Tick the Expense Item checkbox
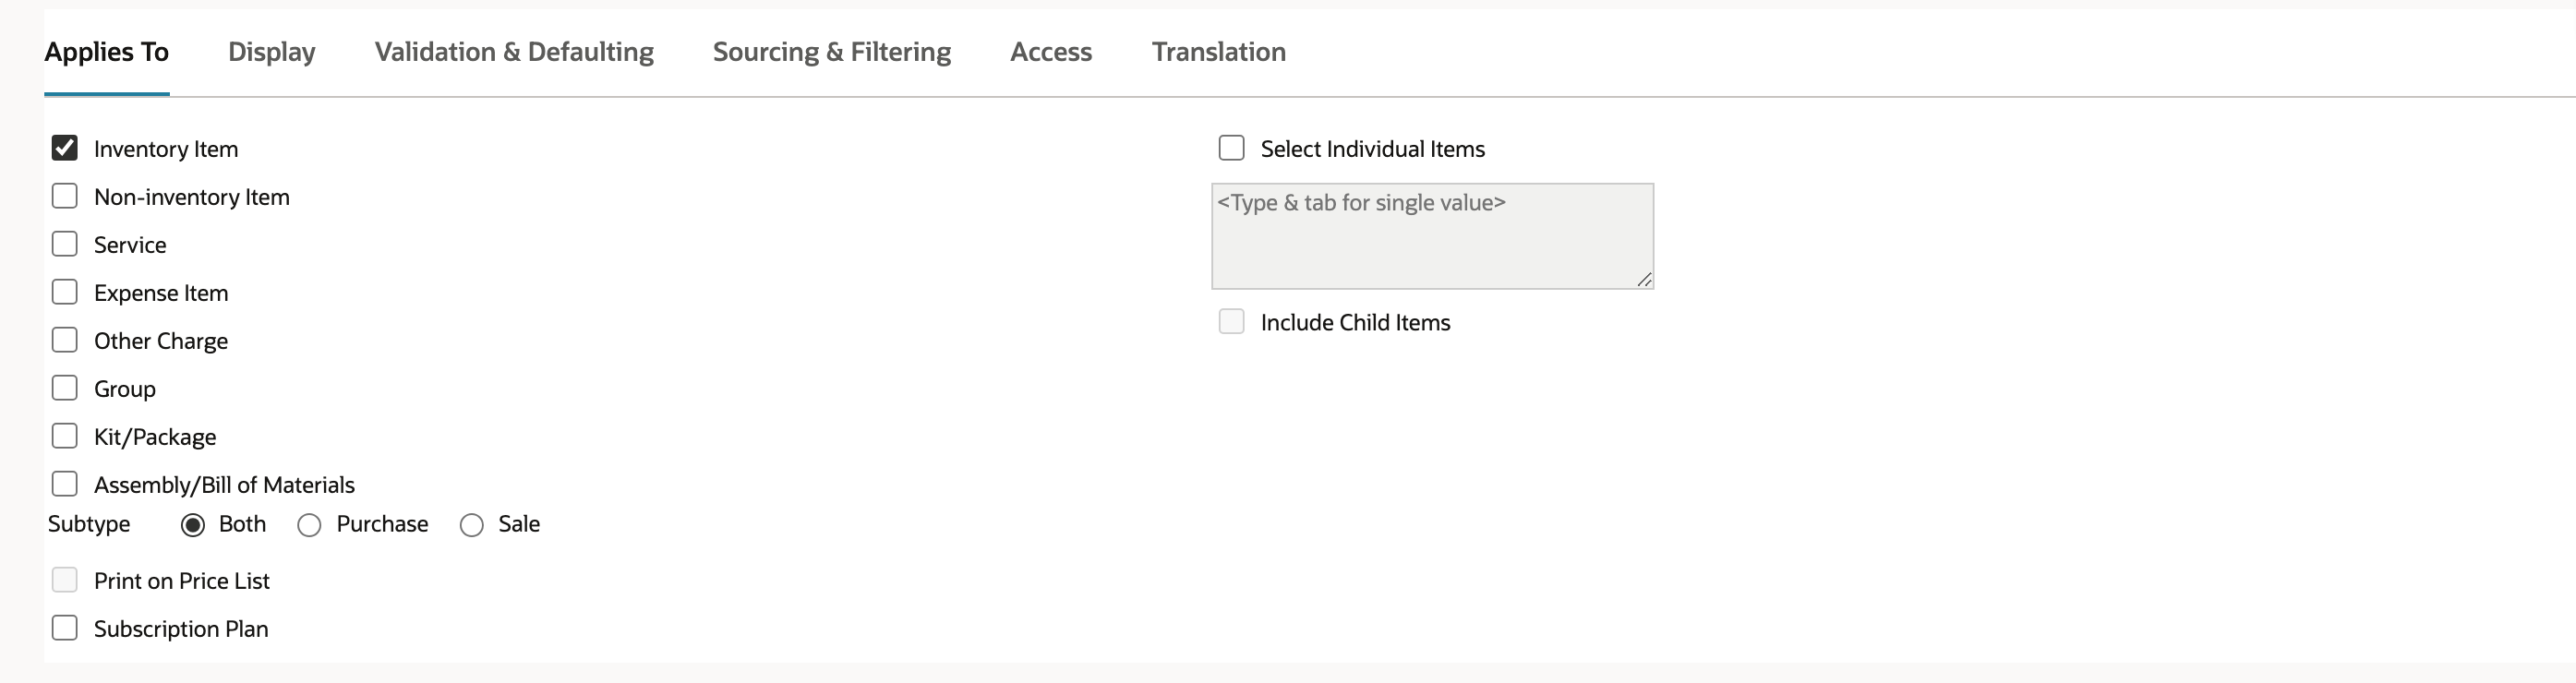2576x683 pixels. 65,292
